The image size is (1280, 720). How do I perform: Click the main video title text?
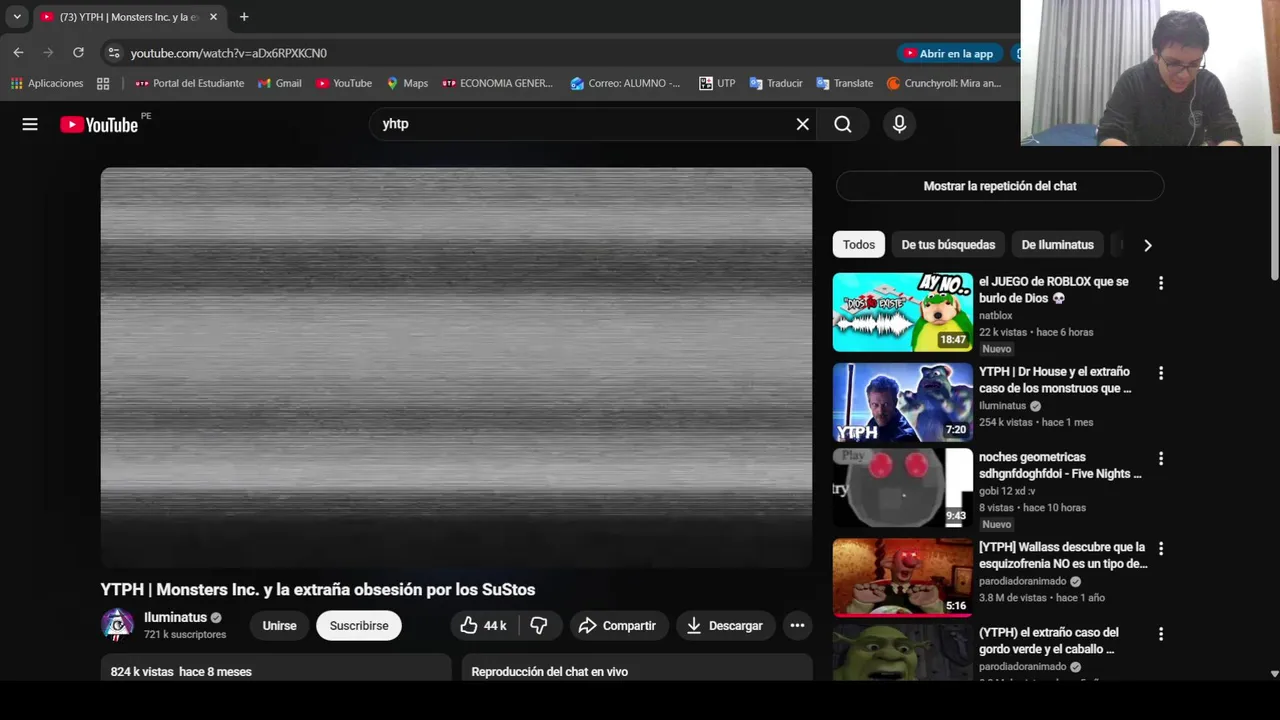click(318, 590)
